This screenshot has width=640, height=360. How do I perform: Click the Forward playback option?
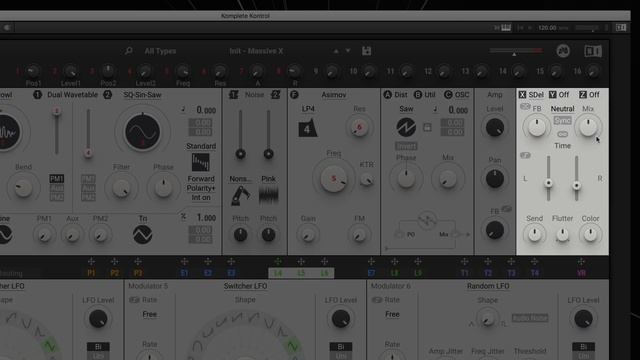[201, 179]
